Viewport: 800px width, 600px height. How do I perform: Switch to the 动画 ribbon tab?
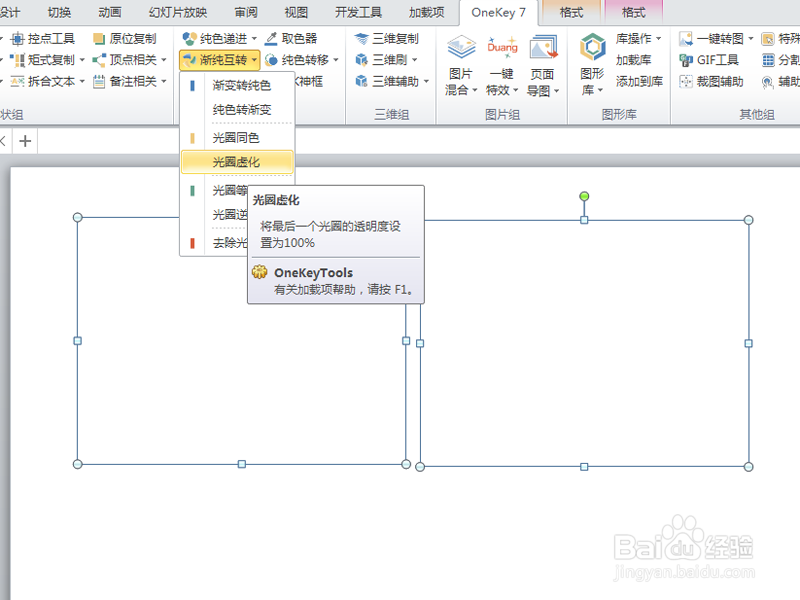[x=110, y=12]
